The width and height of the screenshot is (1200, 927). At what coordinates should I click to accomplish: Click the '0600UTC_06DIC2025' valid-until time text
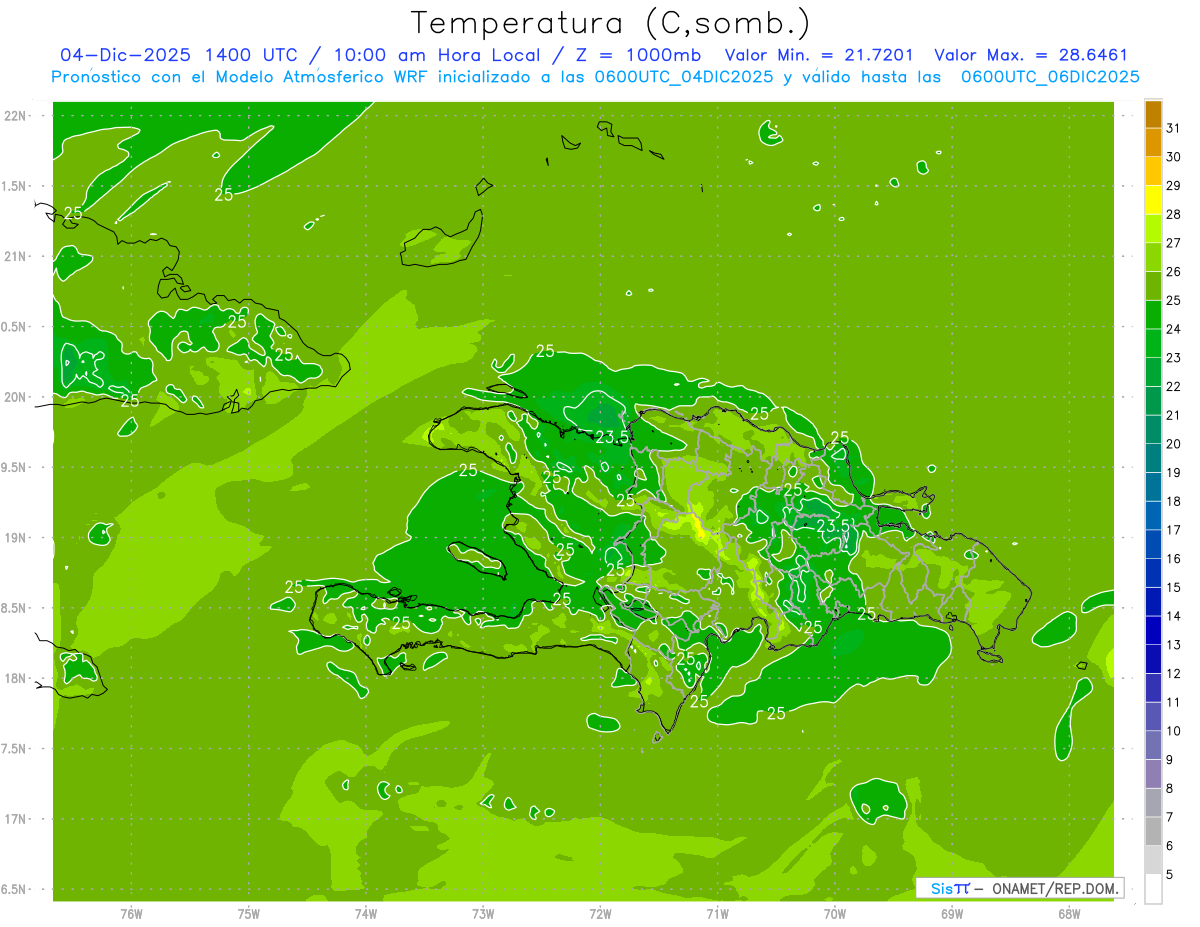(1050, 77)
